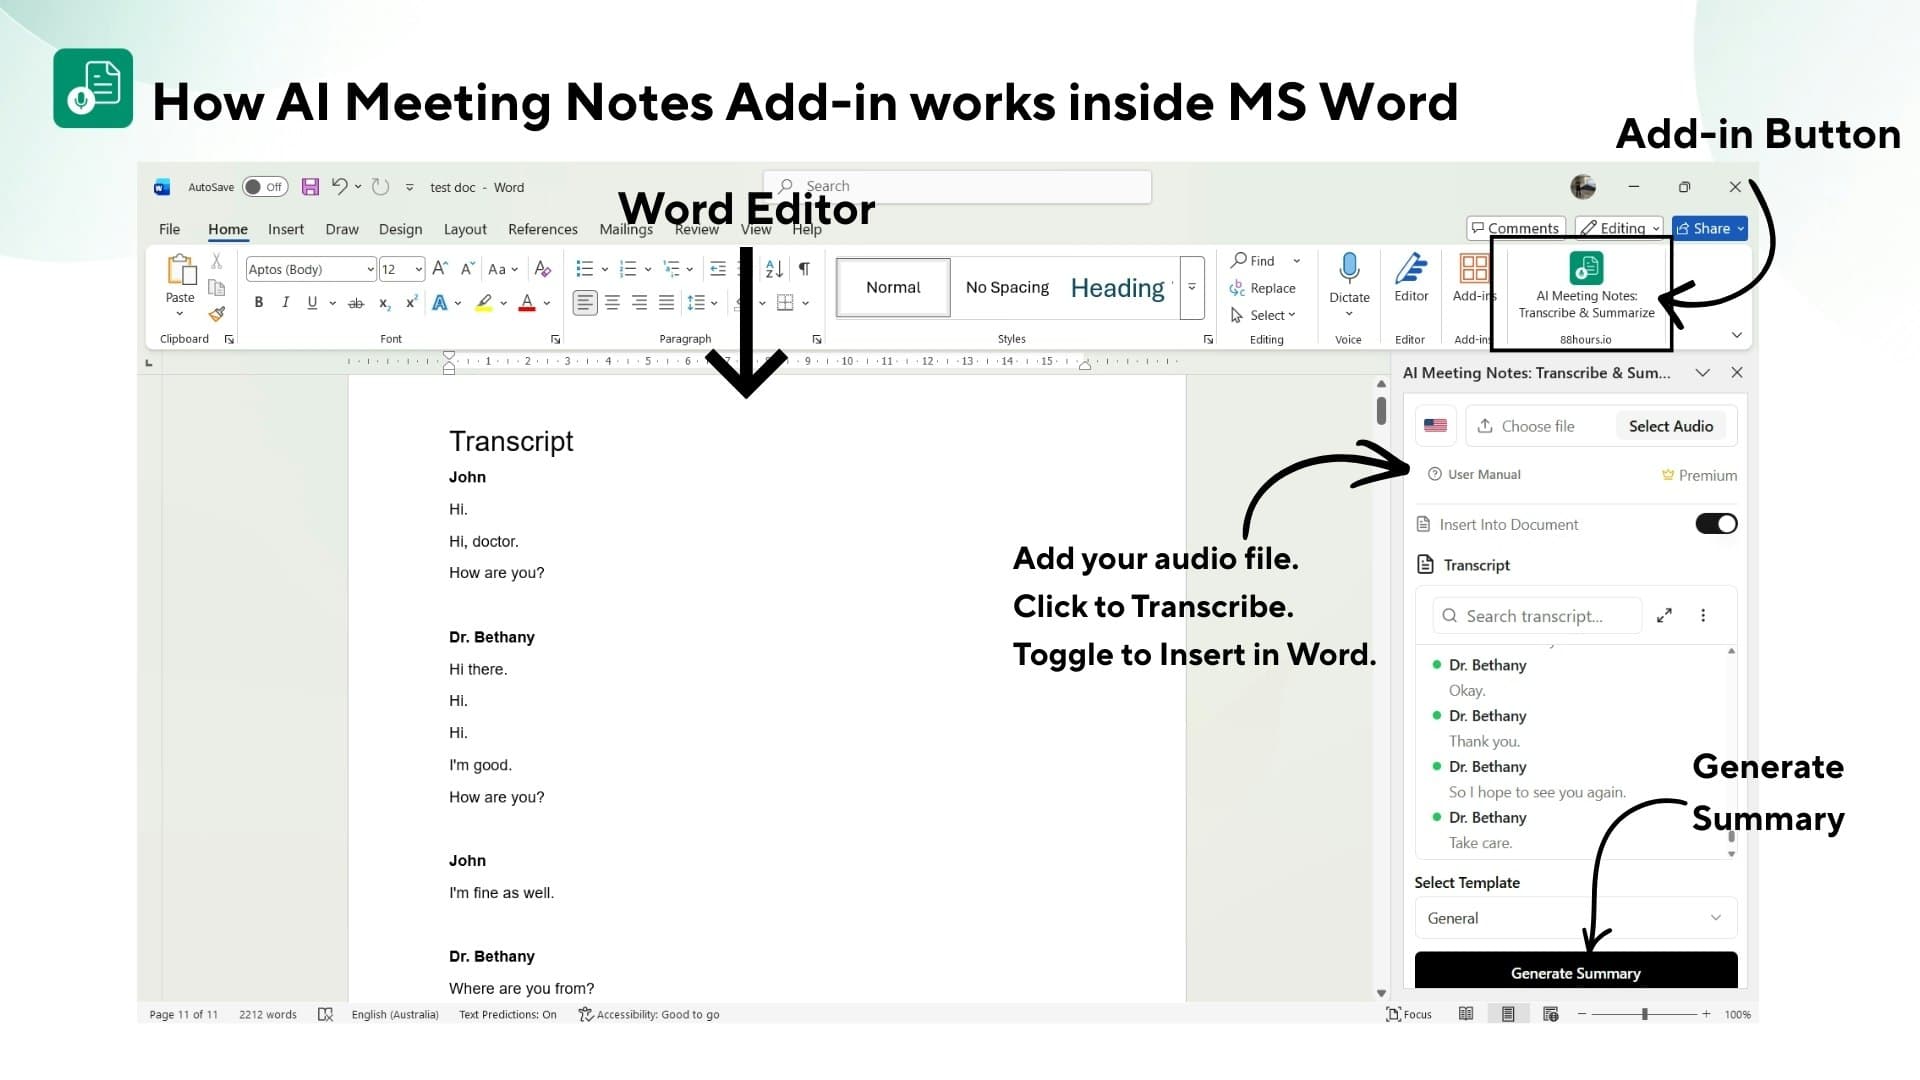
Task: Expand the transcript to fullscreen
Action: tap(1665, 615)
